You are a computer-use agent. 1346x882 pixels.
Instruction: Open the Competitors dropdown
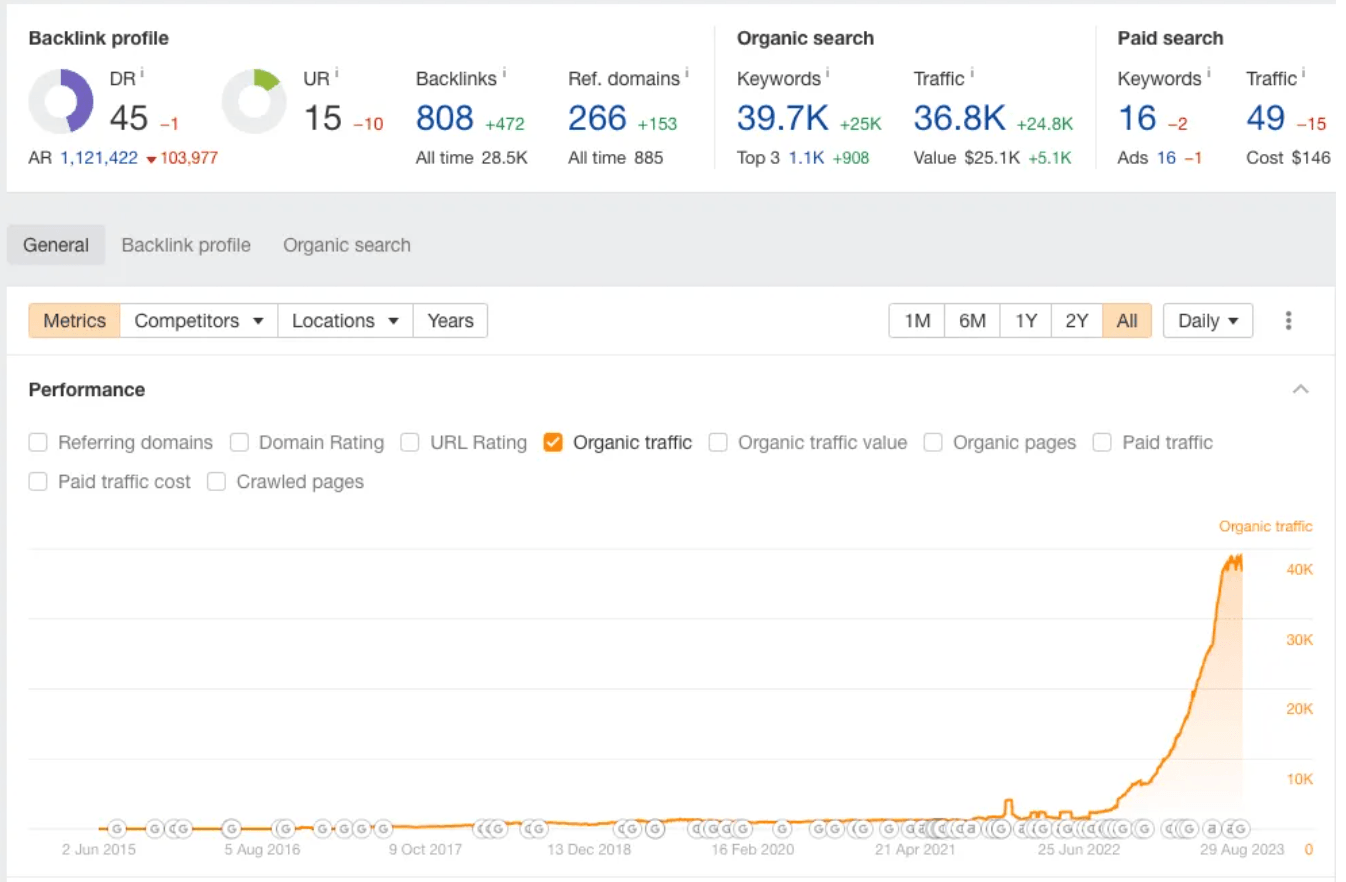point(199,321)
